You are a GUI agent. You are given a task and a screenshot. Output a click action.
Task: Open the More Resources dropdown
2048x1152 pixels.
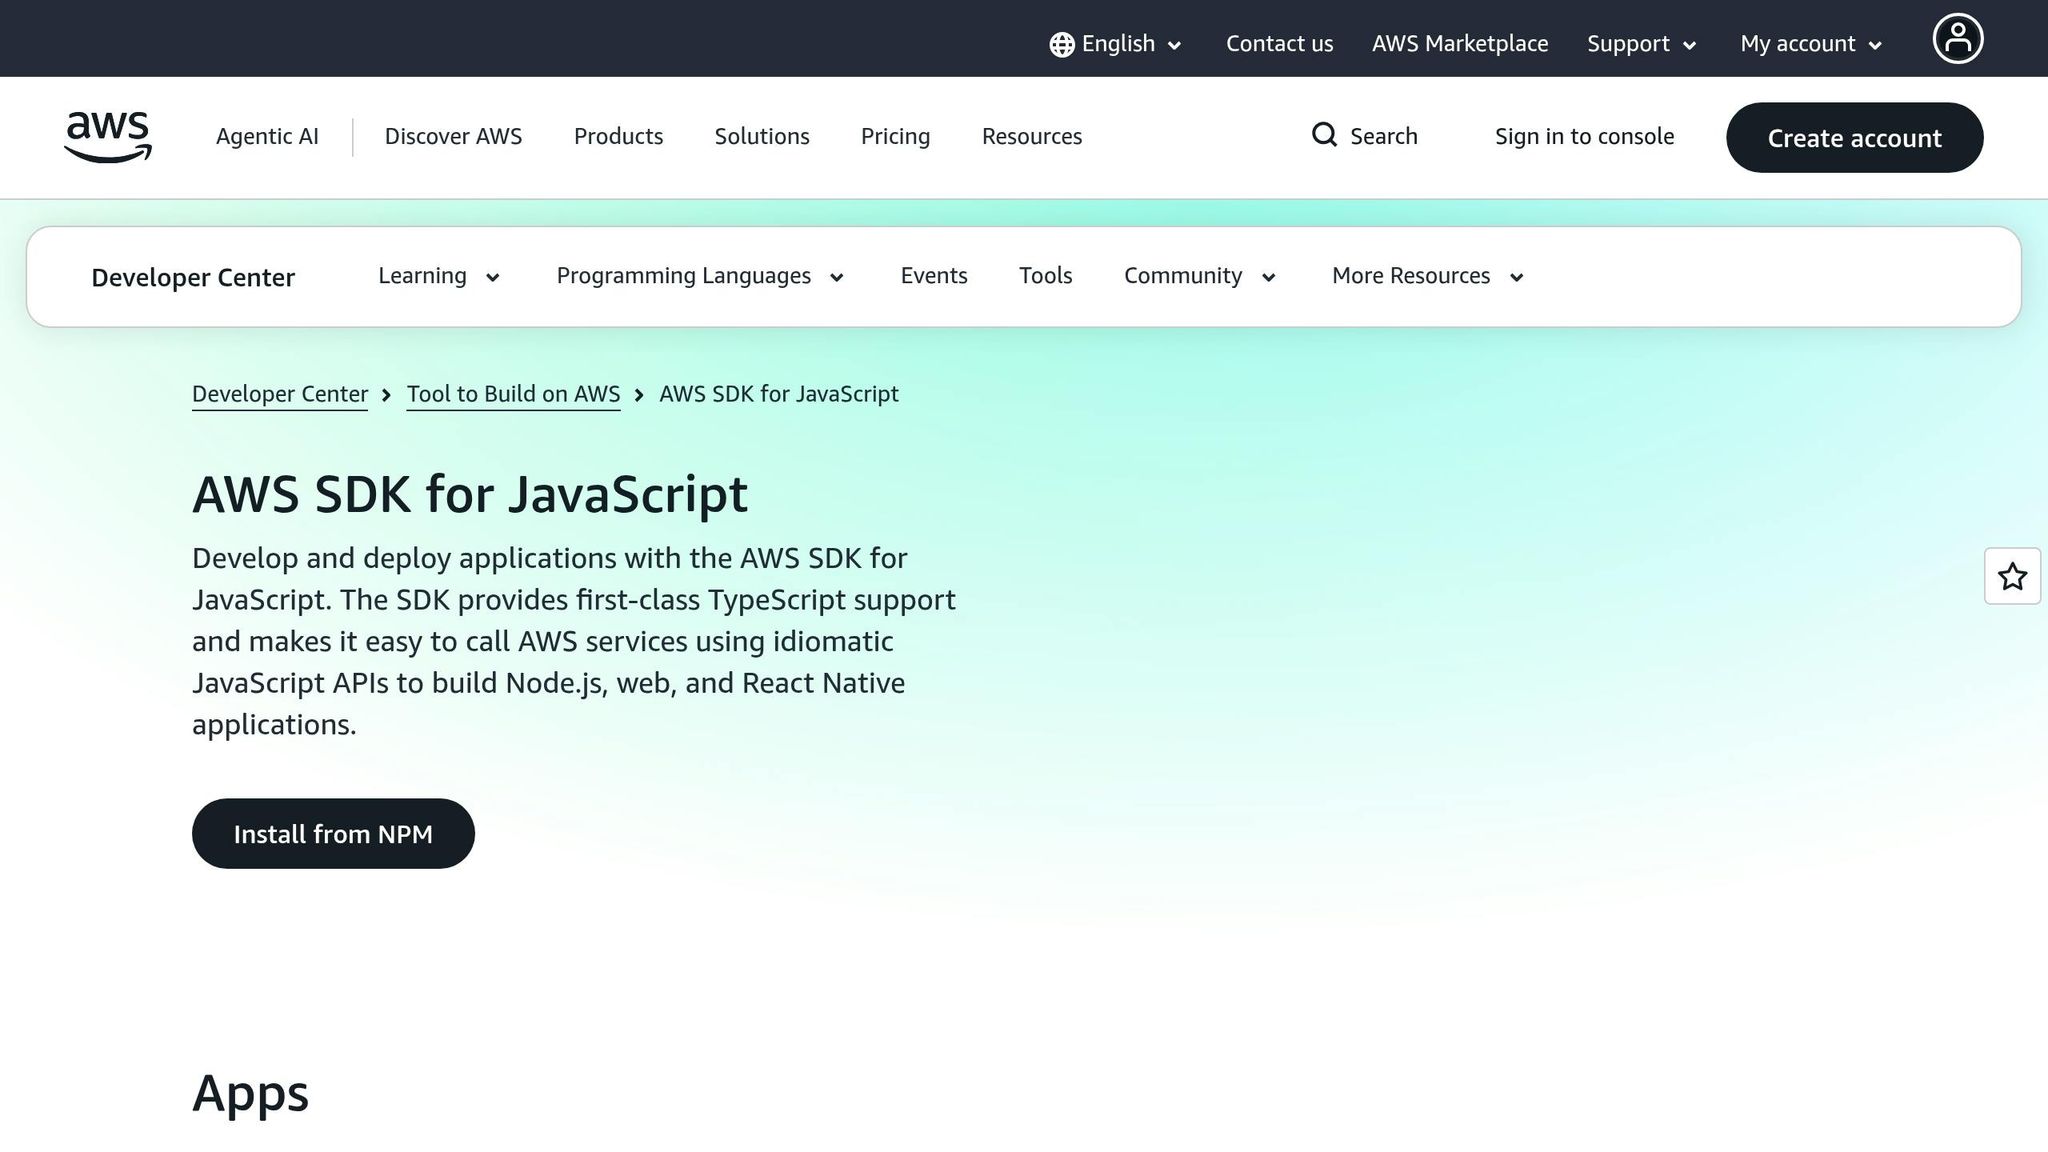[1428, 276]
